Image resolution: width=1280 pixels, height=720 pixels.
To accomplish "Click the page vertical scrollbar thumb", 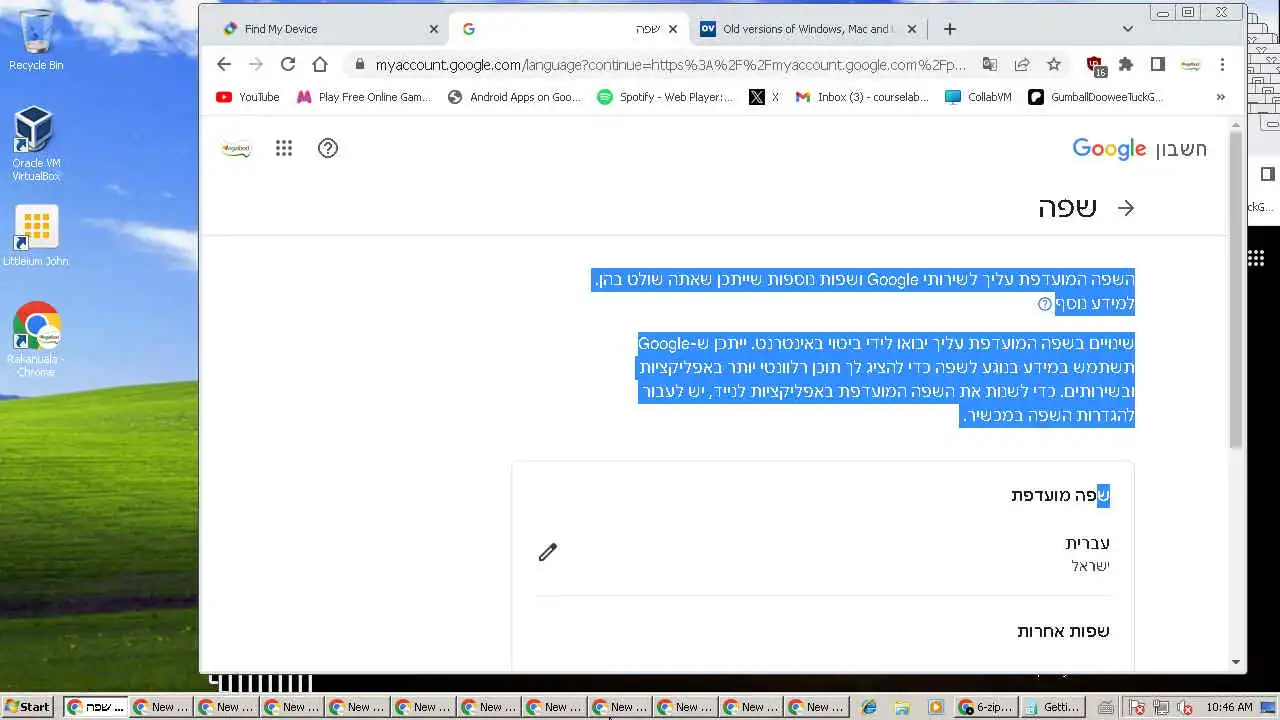I will [x=1236, y=288].
